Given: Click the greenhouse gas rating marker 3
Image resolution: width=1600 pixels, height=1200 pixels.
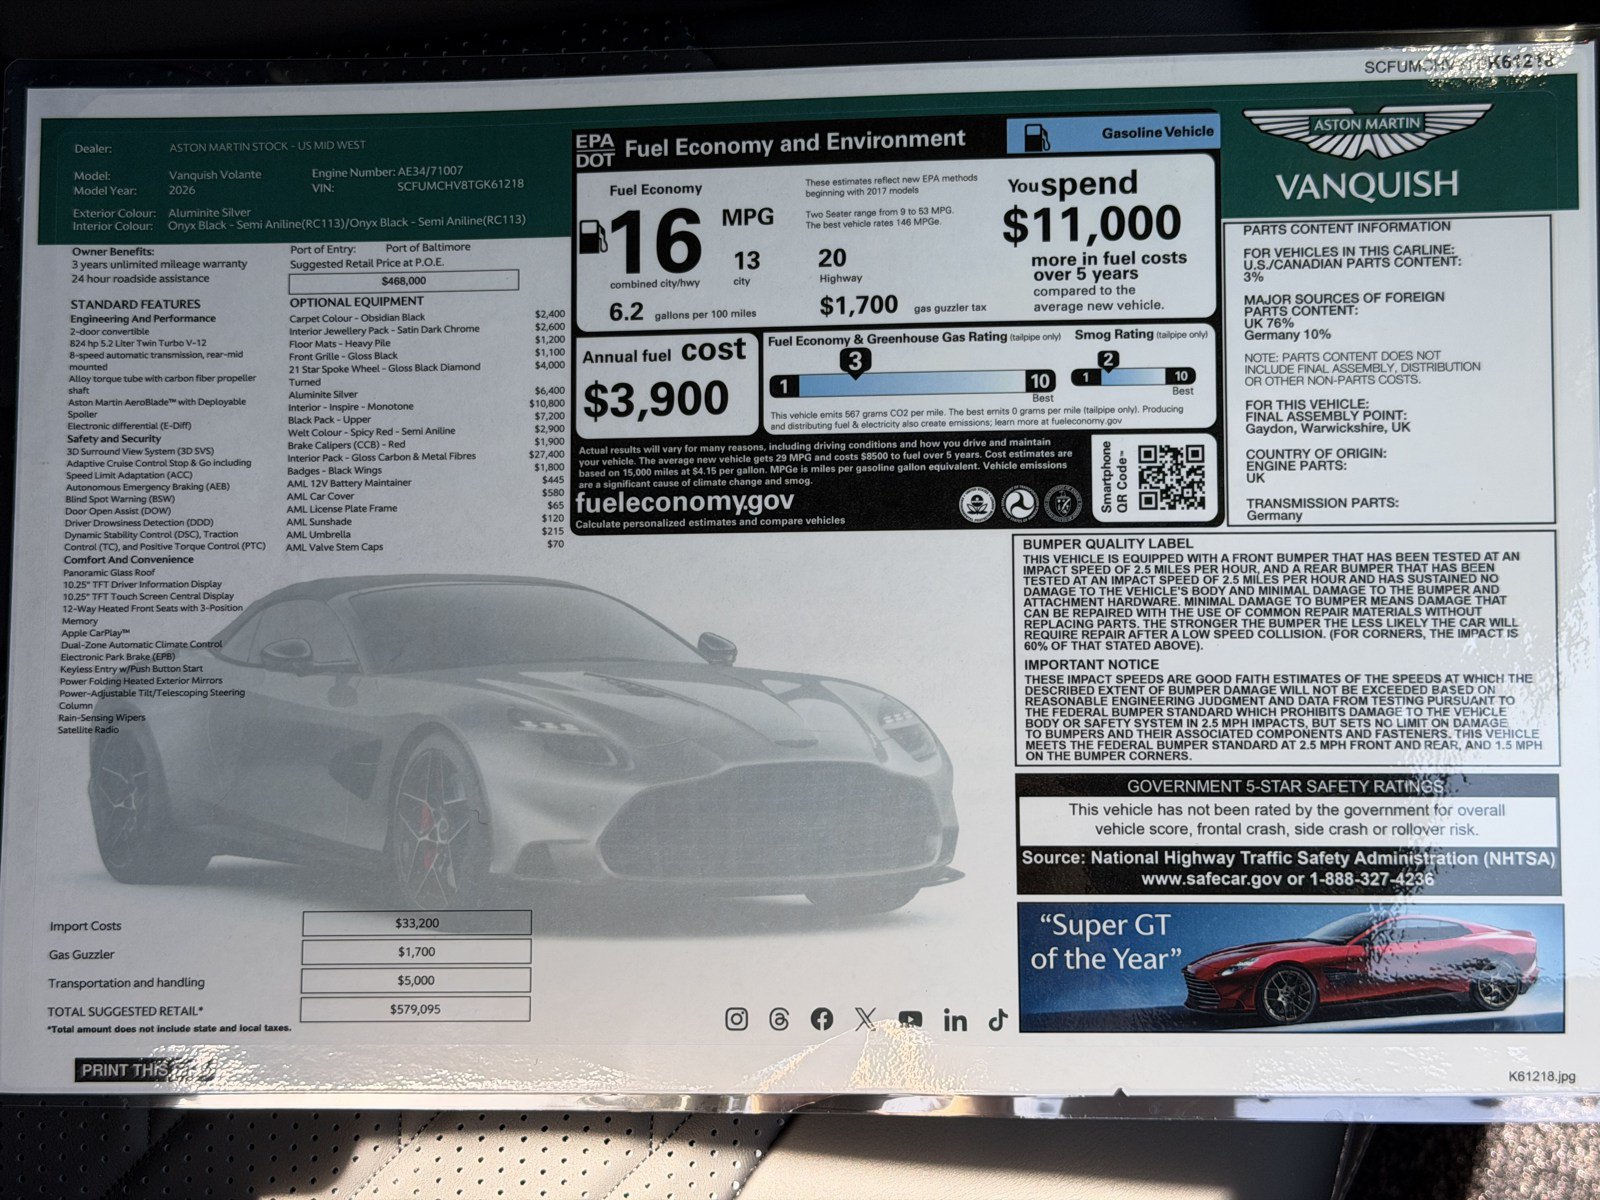Looking at the screenshot, I should [x=854, y=362].
